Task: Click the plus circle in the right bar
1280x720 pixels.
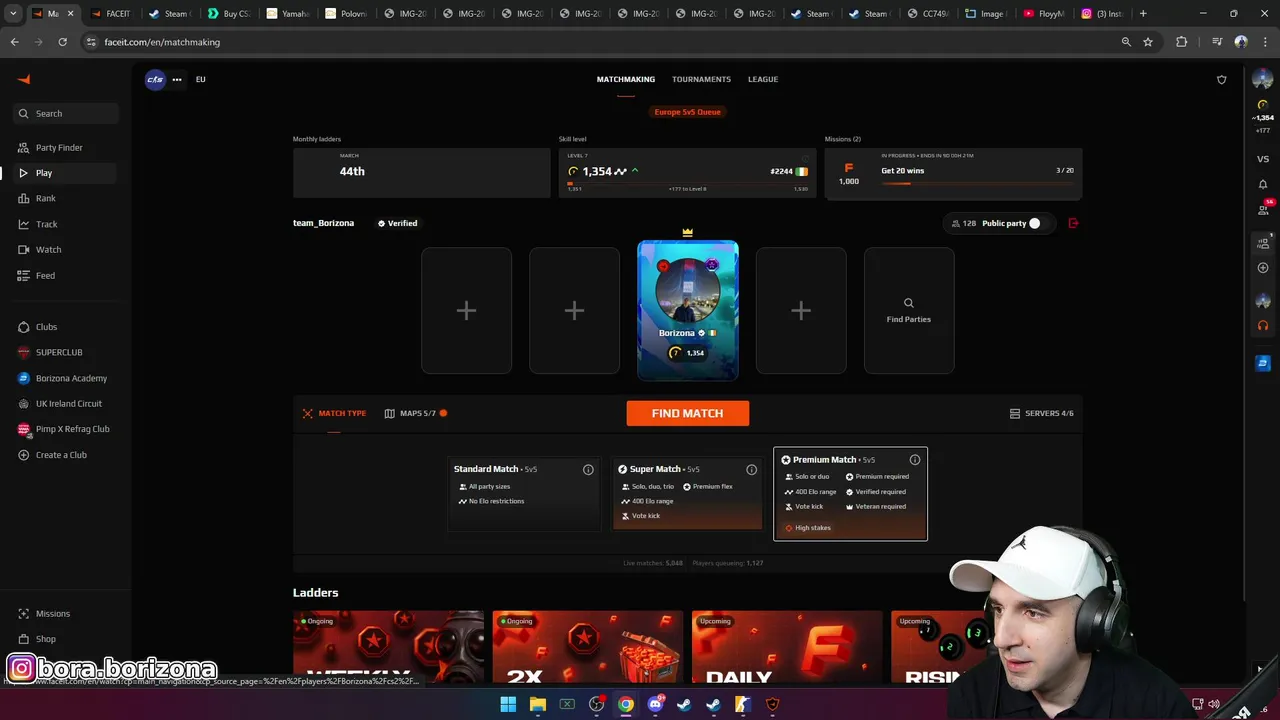Action: click(x=1263, y=268)
